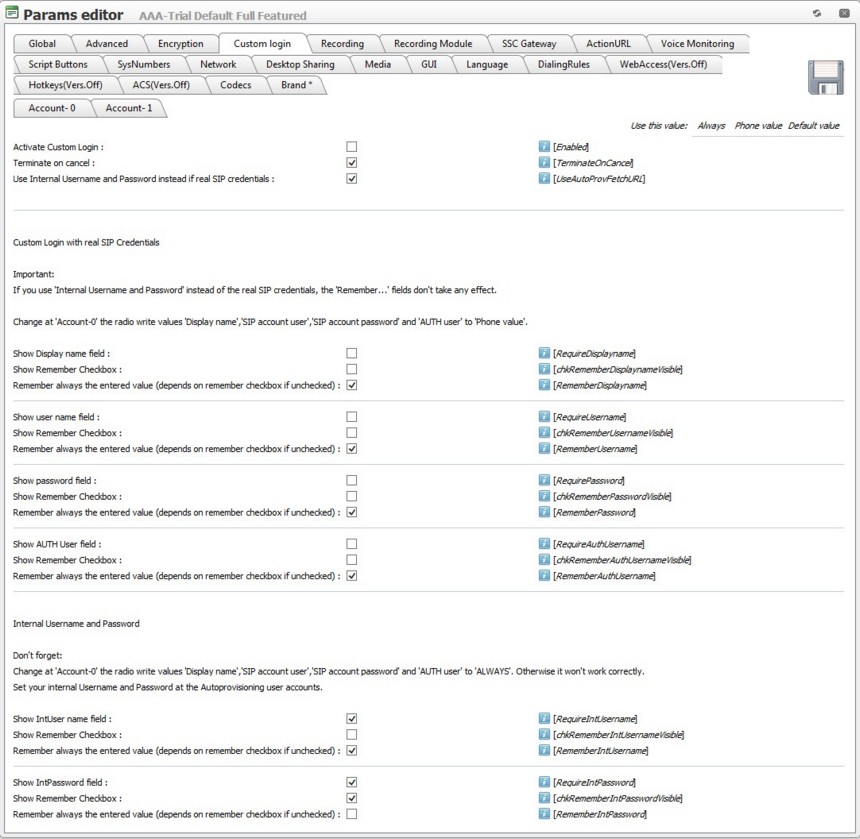
Task: Click info icon next to Enabled
Action: 544,147
